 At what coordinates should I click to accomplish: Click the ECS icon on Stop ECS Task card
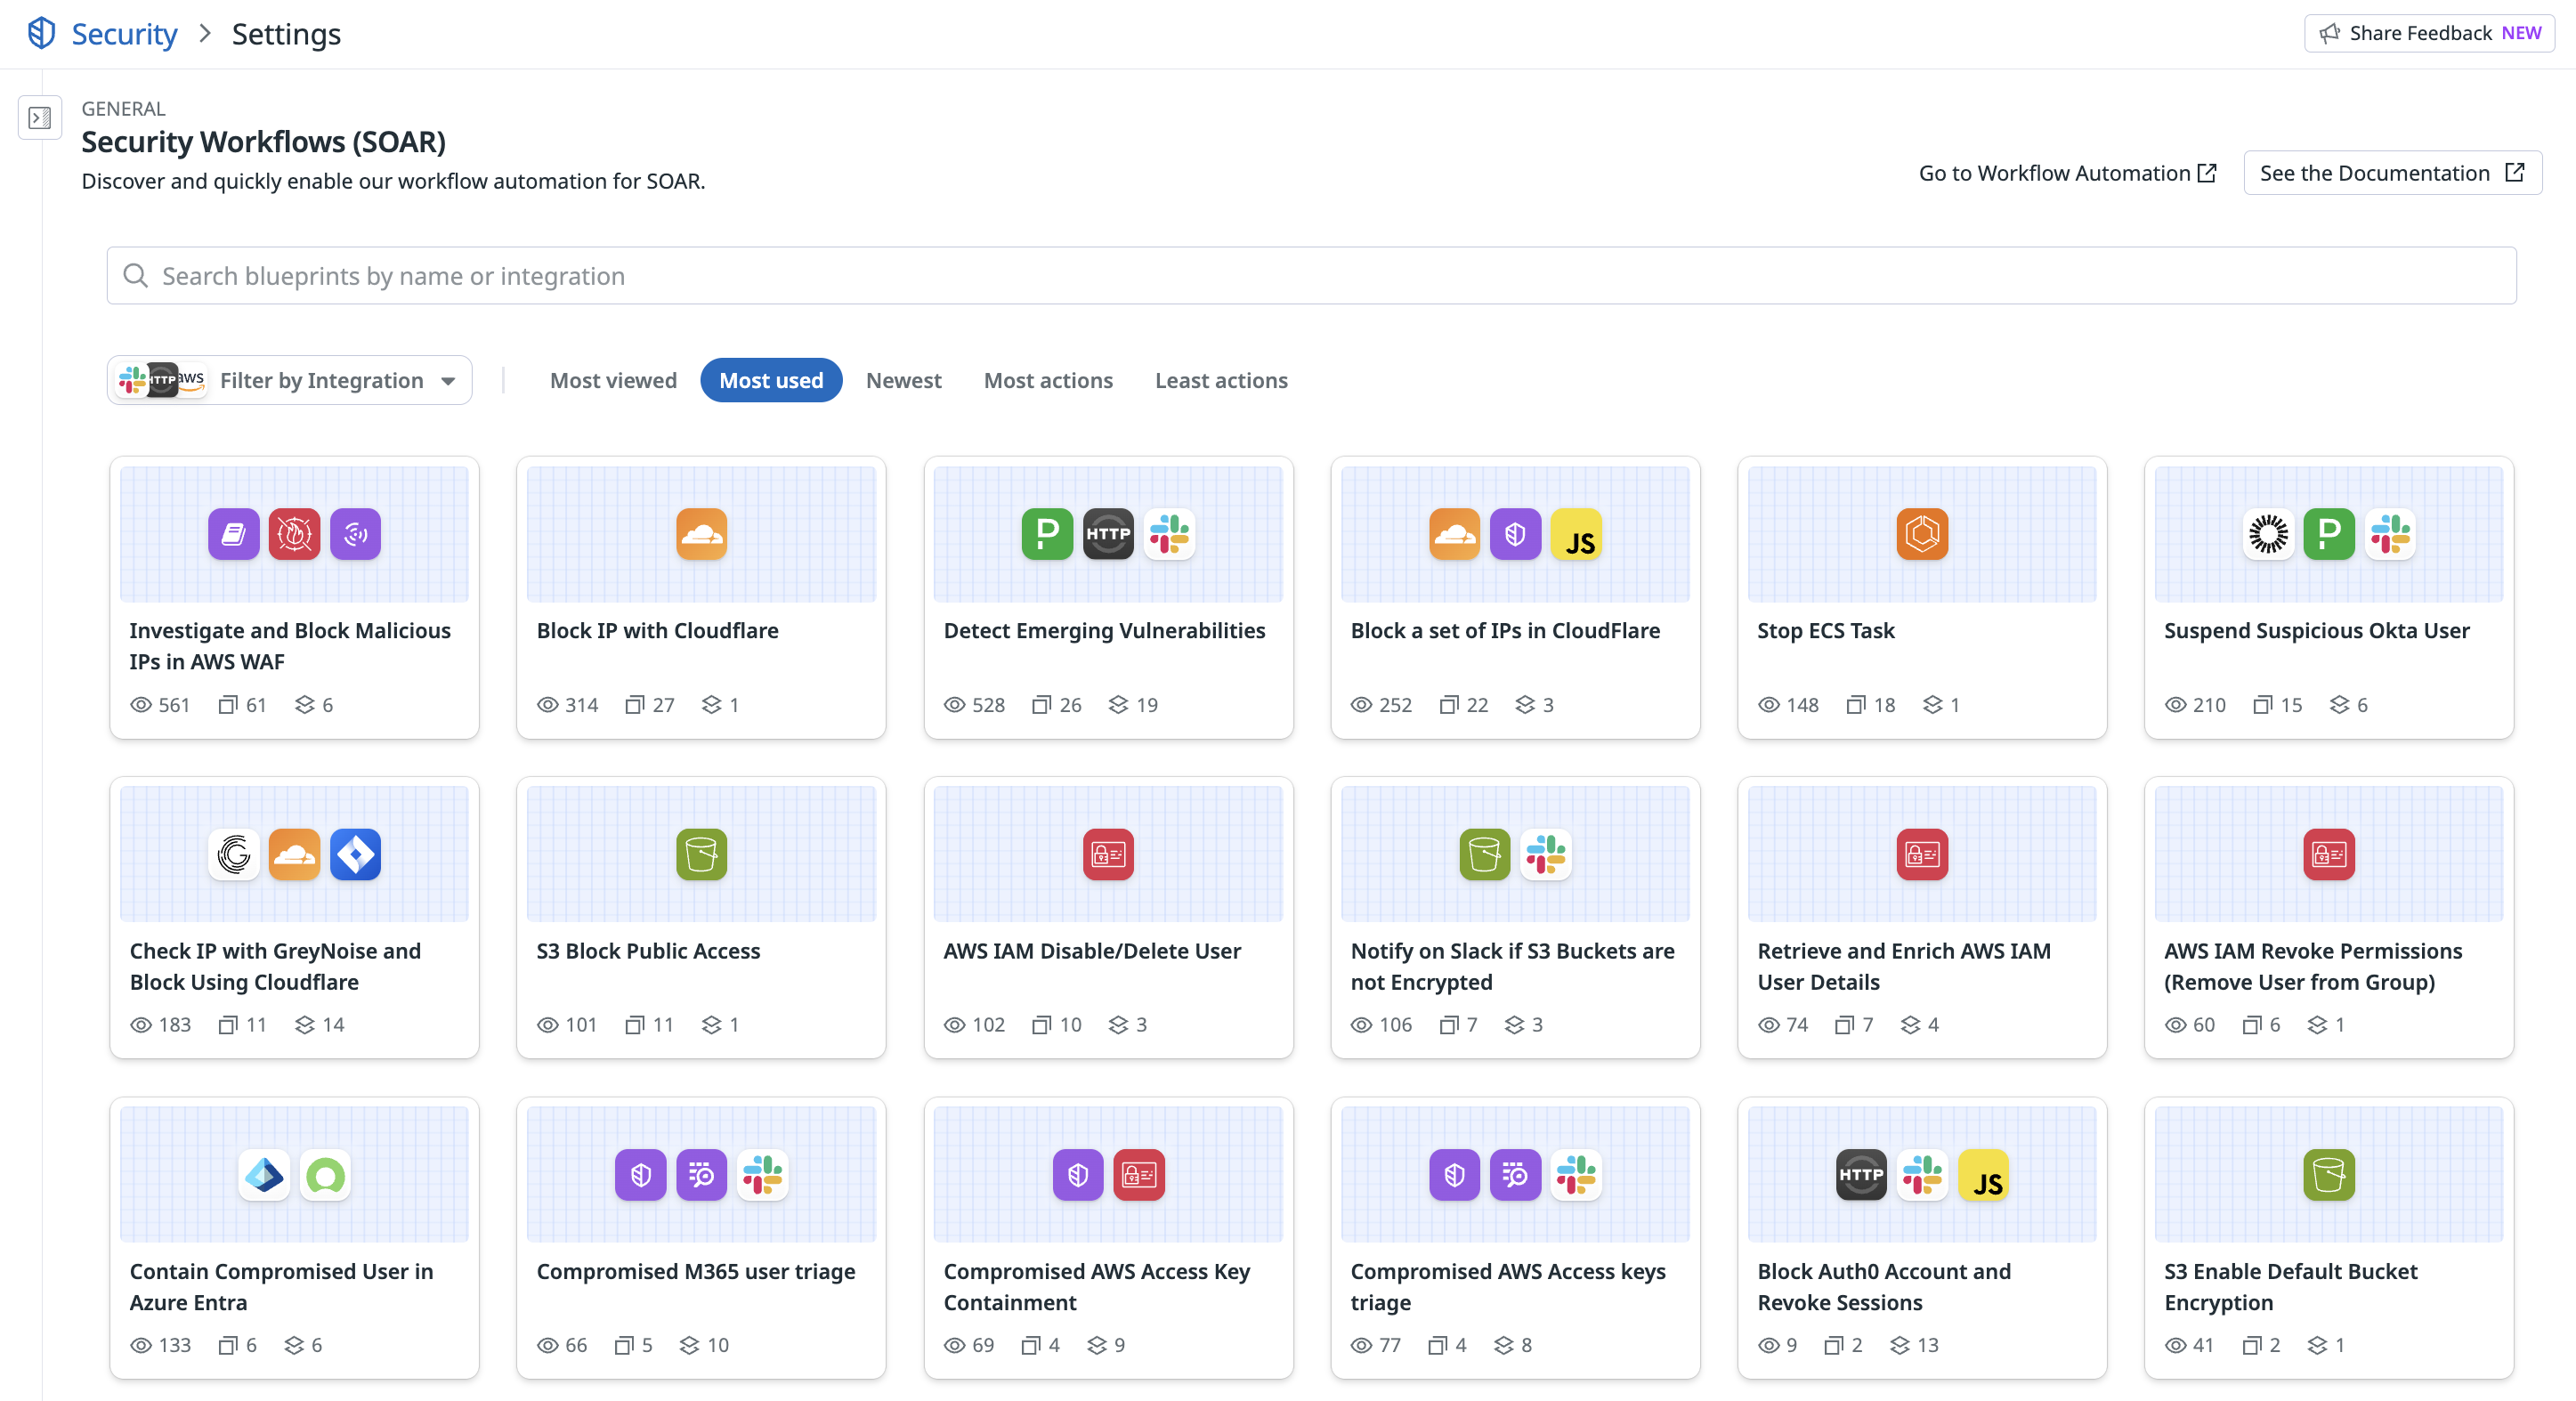coord(1922,534)
